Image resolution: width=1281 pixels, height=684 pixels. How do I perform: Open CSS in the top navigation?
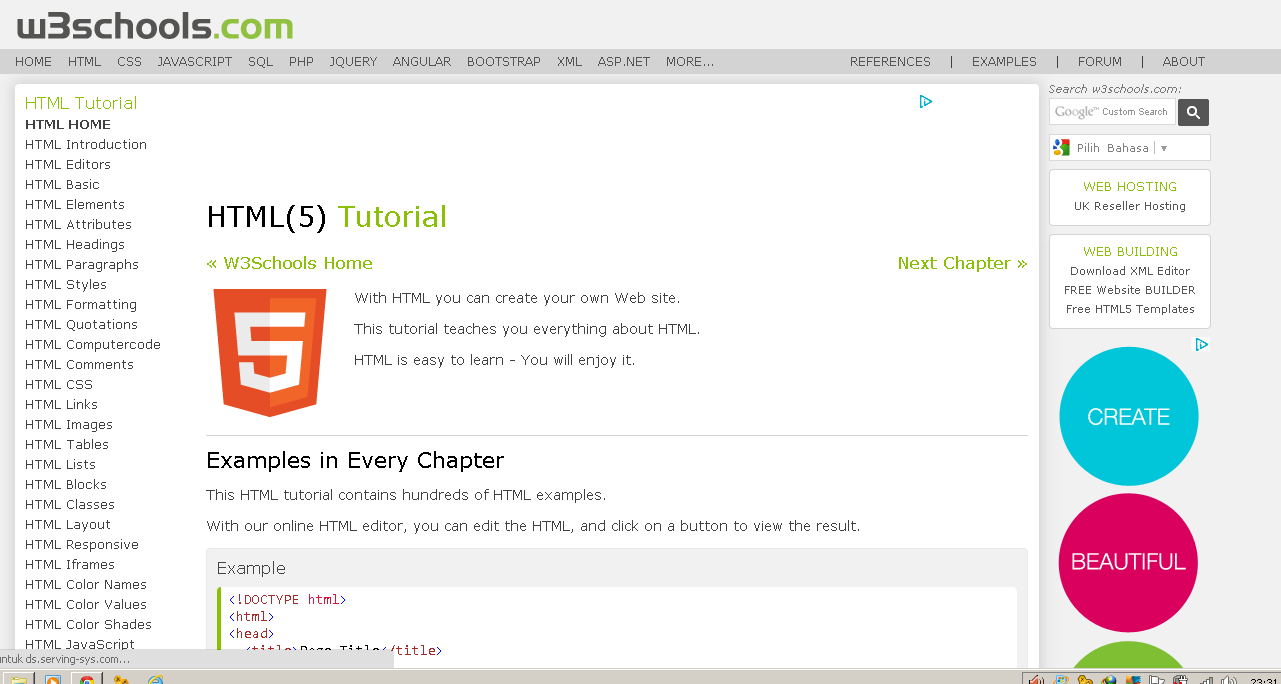tap(129, 62)
